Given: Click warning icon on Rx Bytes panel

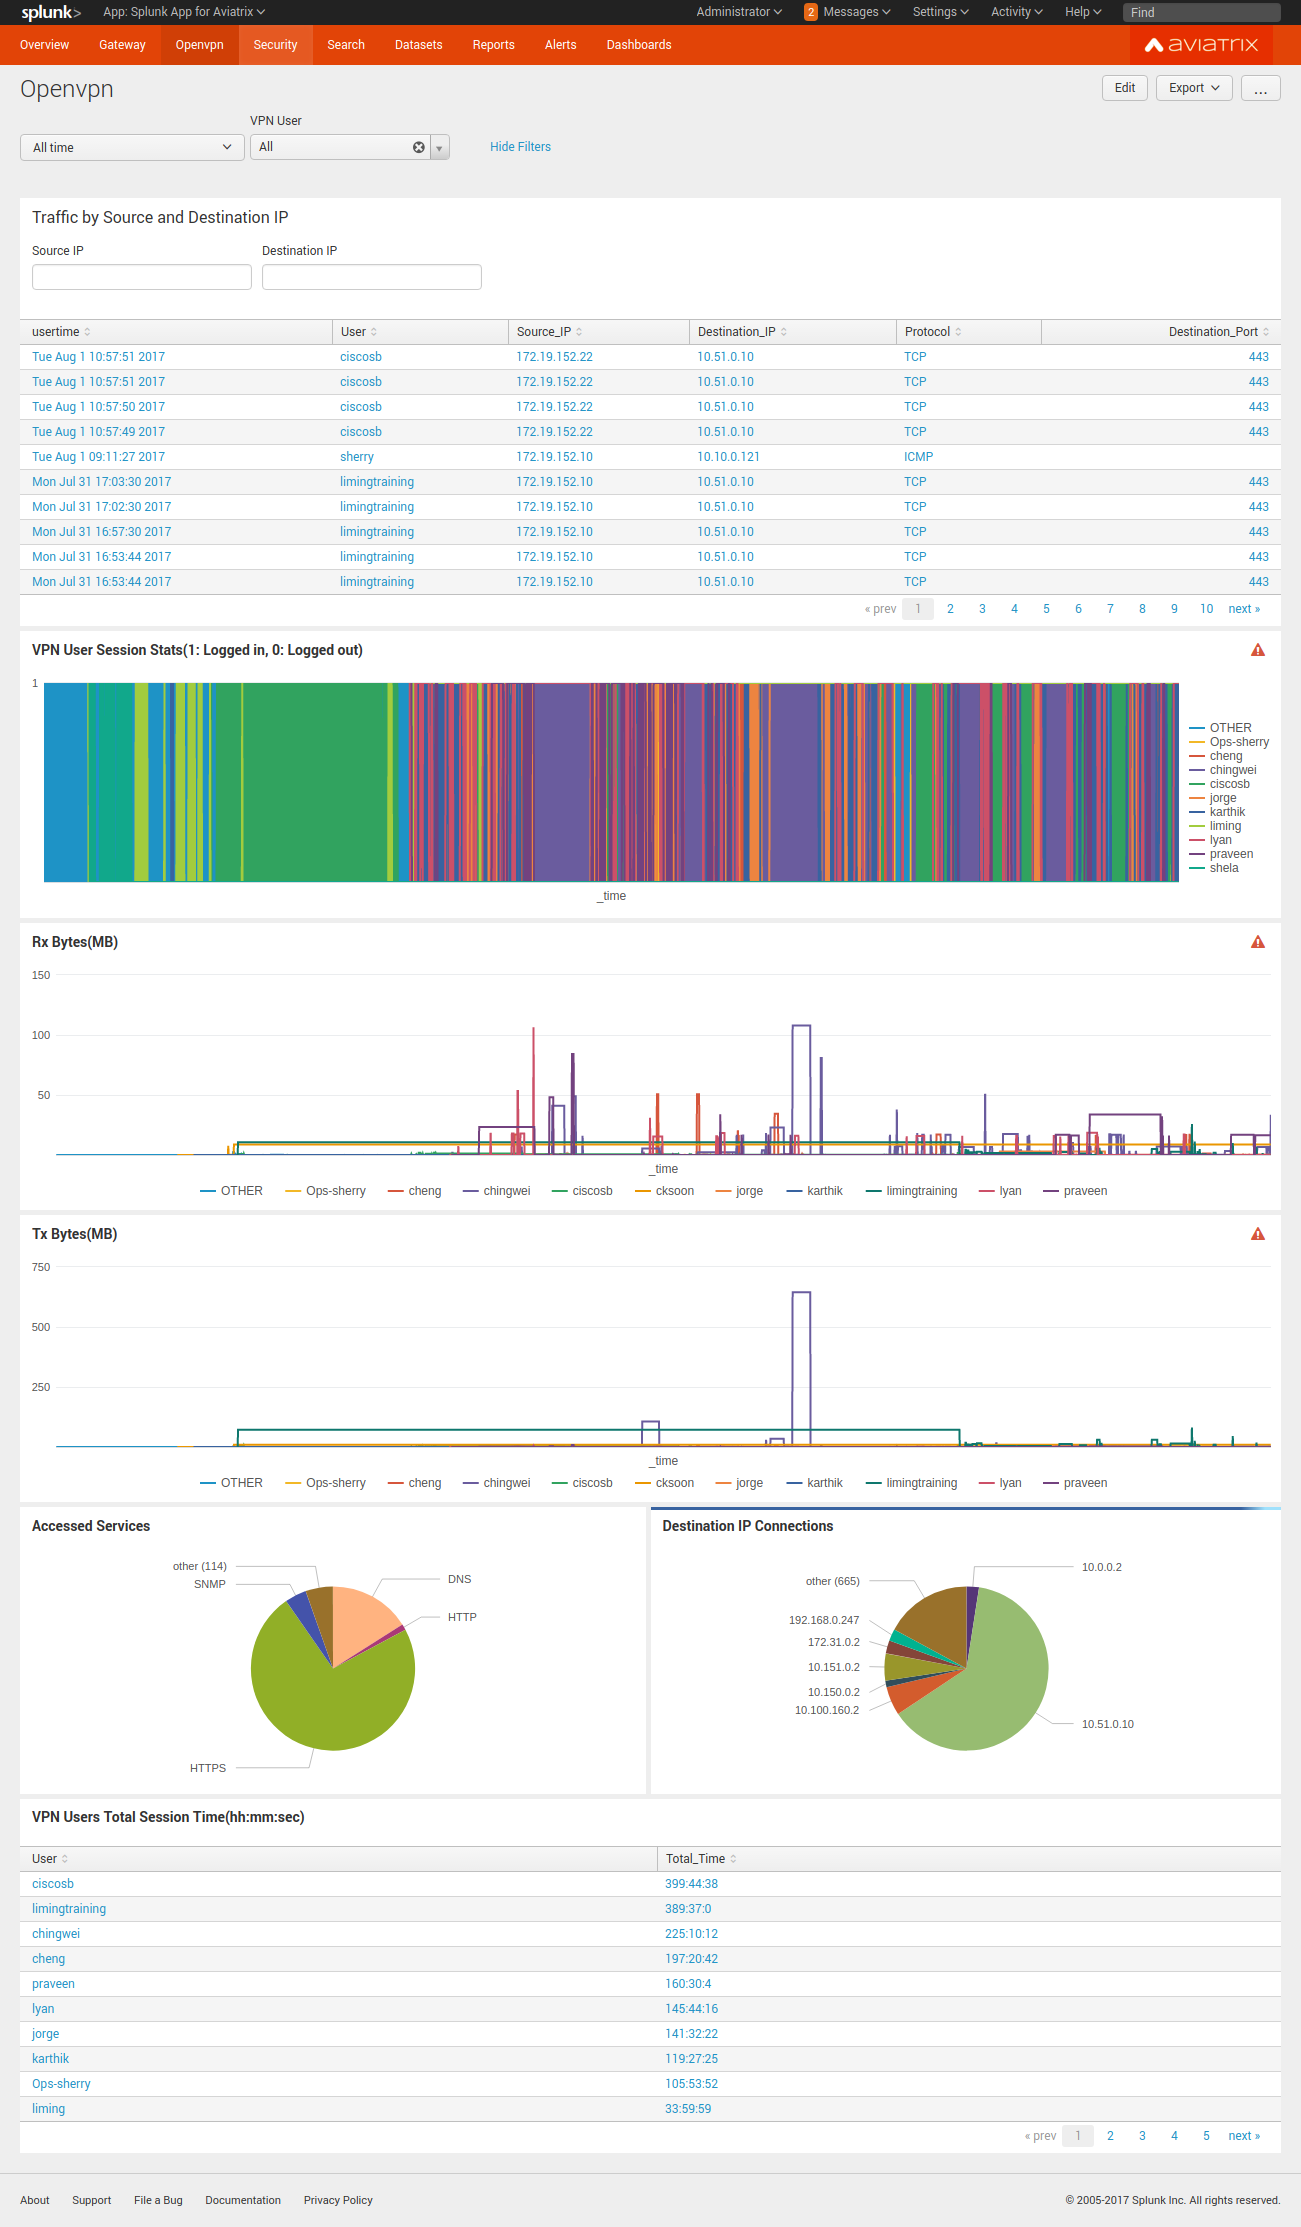Looking at the screenshot, I should 1258,942.
